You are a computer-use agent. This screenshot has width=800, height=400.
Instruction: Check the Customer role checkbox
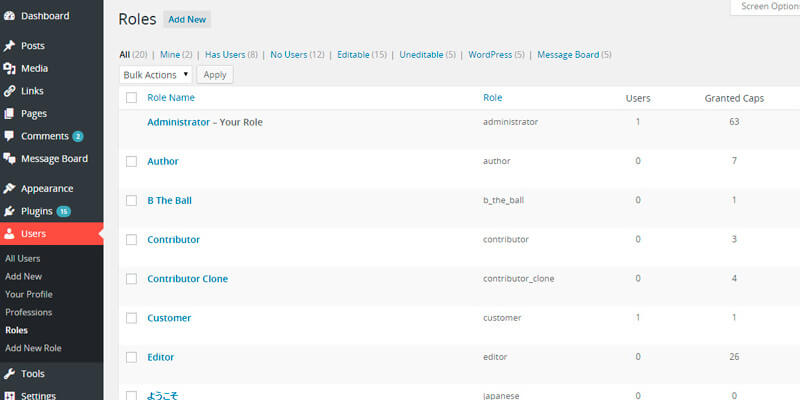coord(132,318)
